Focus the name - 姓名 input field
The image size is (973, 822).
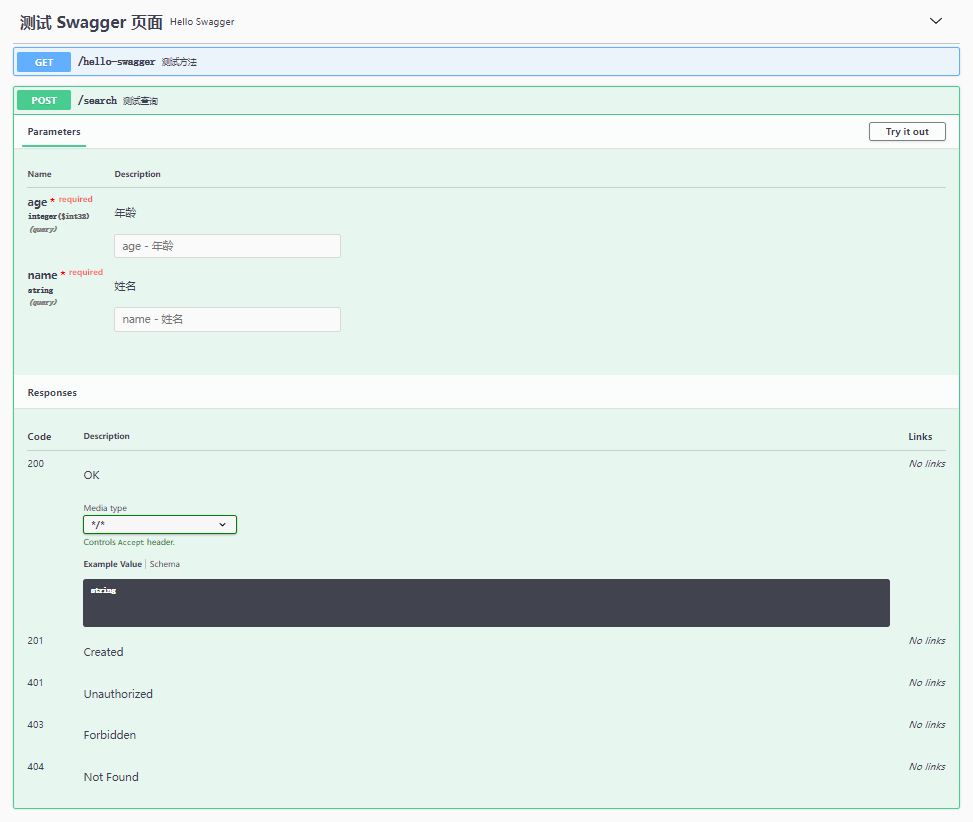(x=227, y=319)
